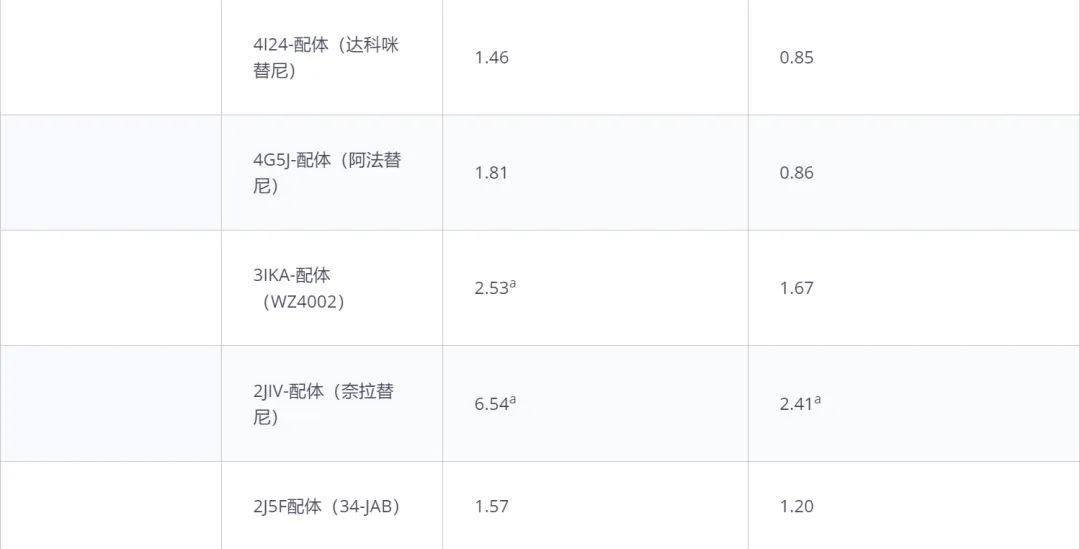Click the 1.67 value cell
Image resolution: width=1080 pixels, height=549 pixels.
914,288
